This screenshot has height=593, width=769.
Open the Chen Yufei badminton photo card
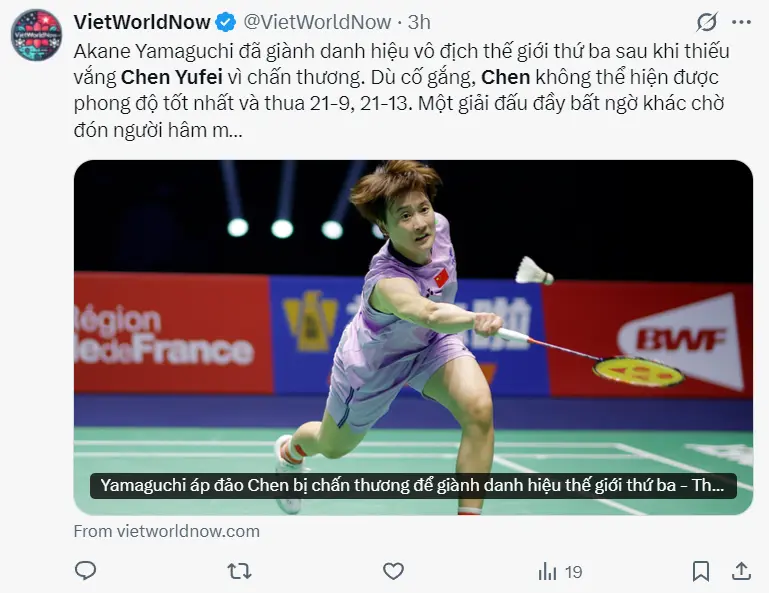(x=413, y=337)
